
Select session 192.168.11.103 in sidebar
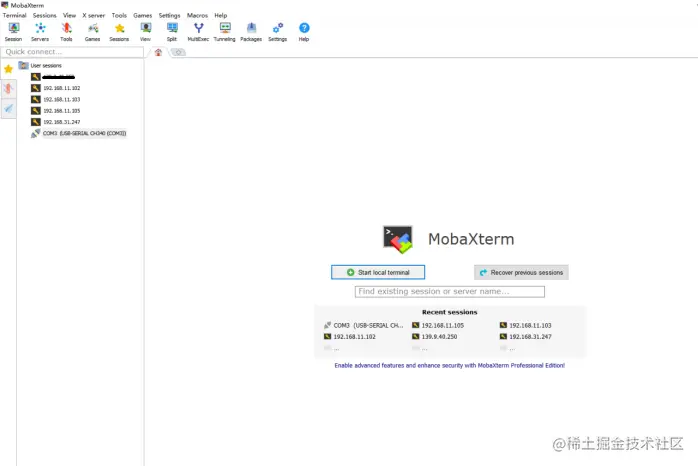tap(56, 100)
